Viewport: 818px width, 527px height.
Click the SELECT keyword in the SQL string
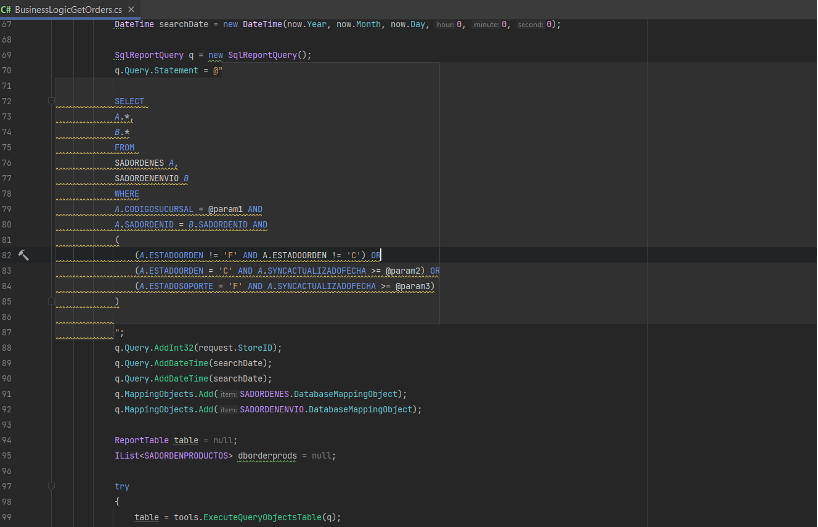129,101
